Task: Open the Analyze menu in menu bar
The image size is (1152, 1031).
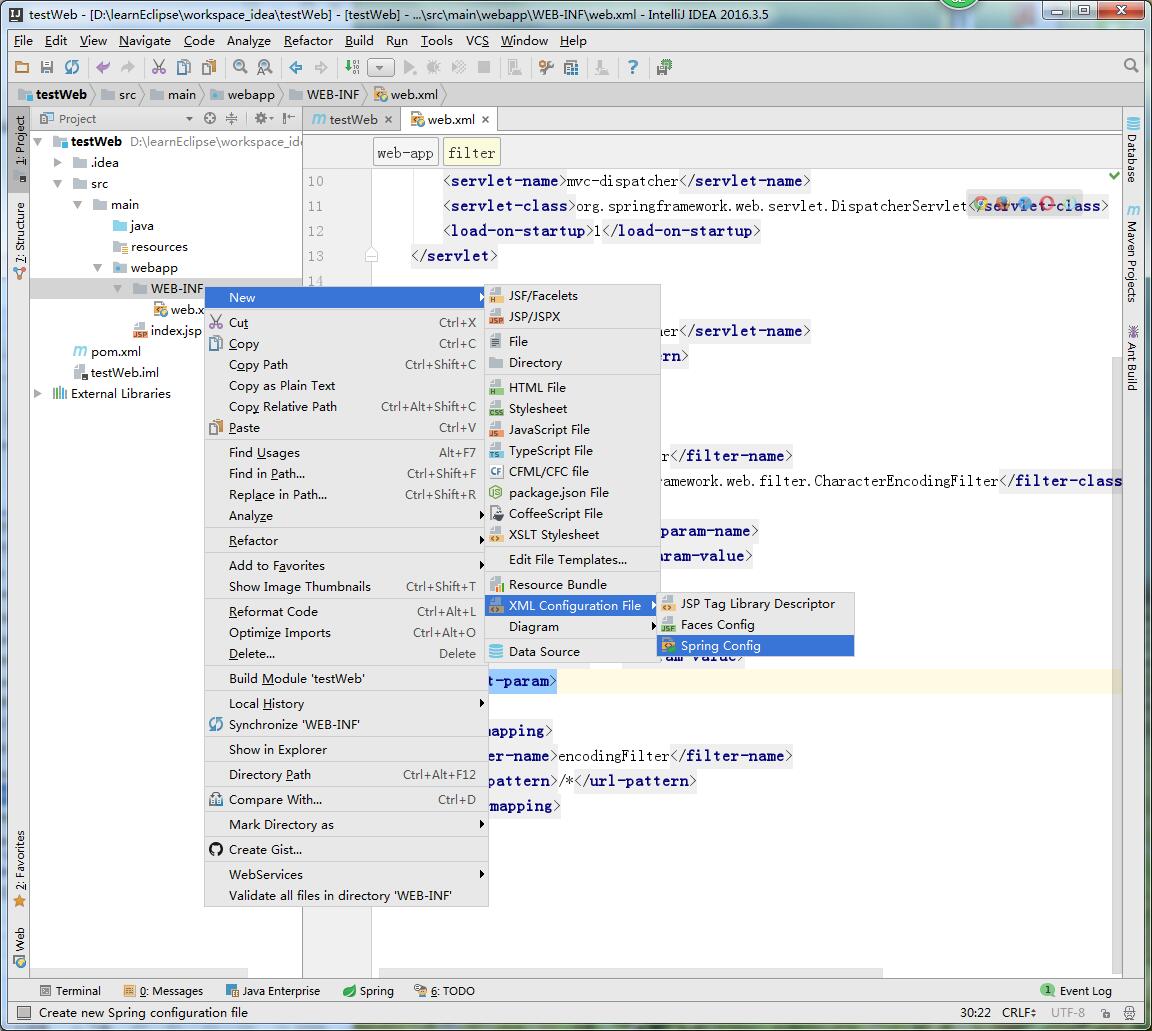Action: pyautogui.click(x=248, y=40)
